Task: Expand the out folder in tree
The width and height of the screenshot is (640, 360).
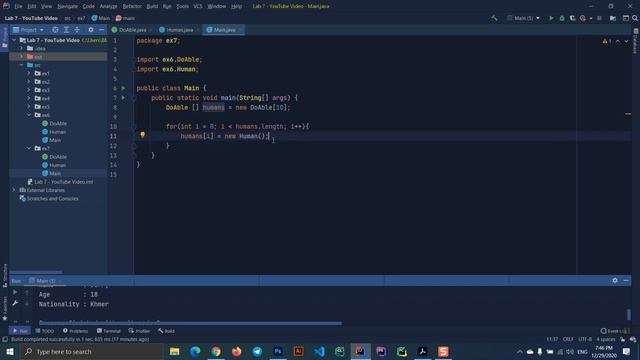Action: point(22,56)
